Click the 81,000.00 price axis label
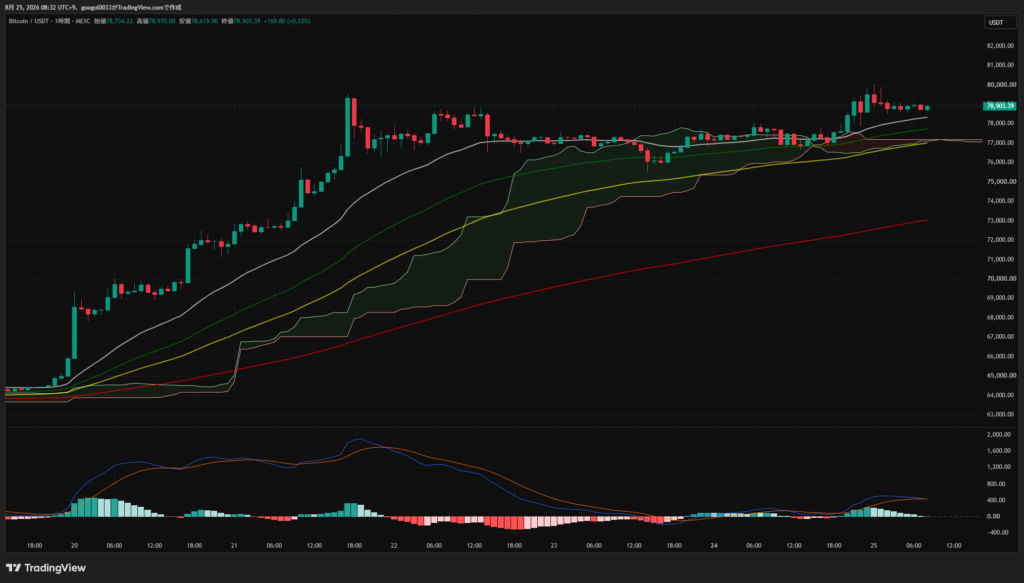 point(1001,65)
